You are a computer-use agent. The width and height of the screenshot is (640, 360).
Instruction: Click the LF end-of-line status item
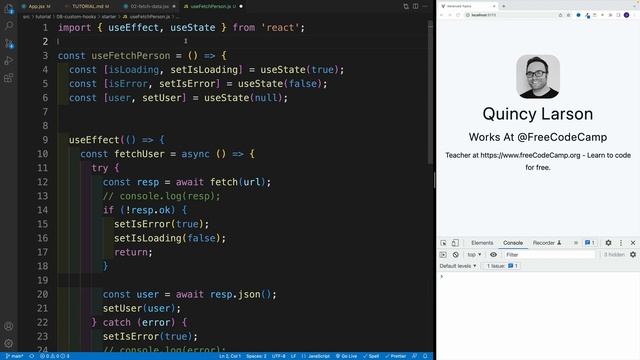tap(293, 356)
